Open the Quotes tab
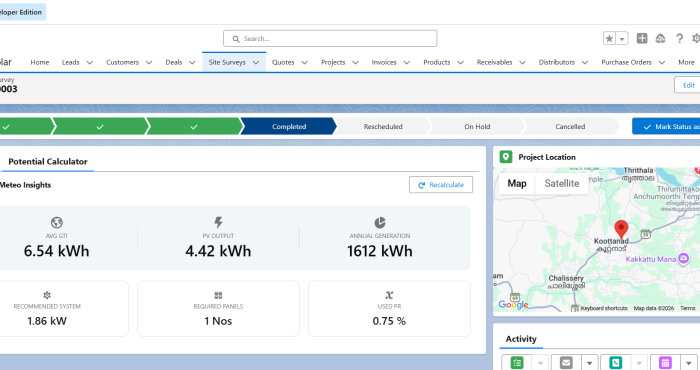Screen dimensions: 700x370 283,62
